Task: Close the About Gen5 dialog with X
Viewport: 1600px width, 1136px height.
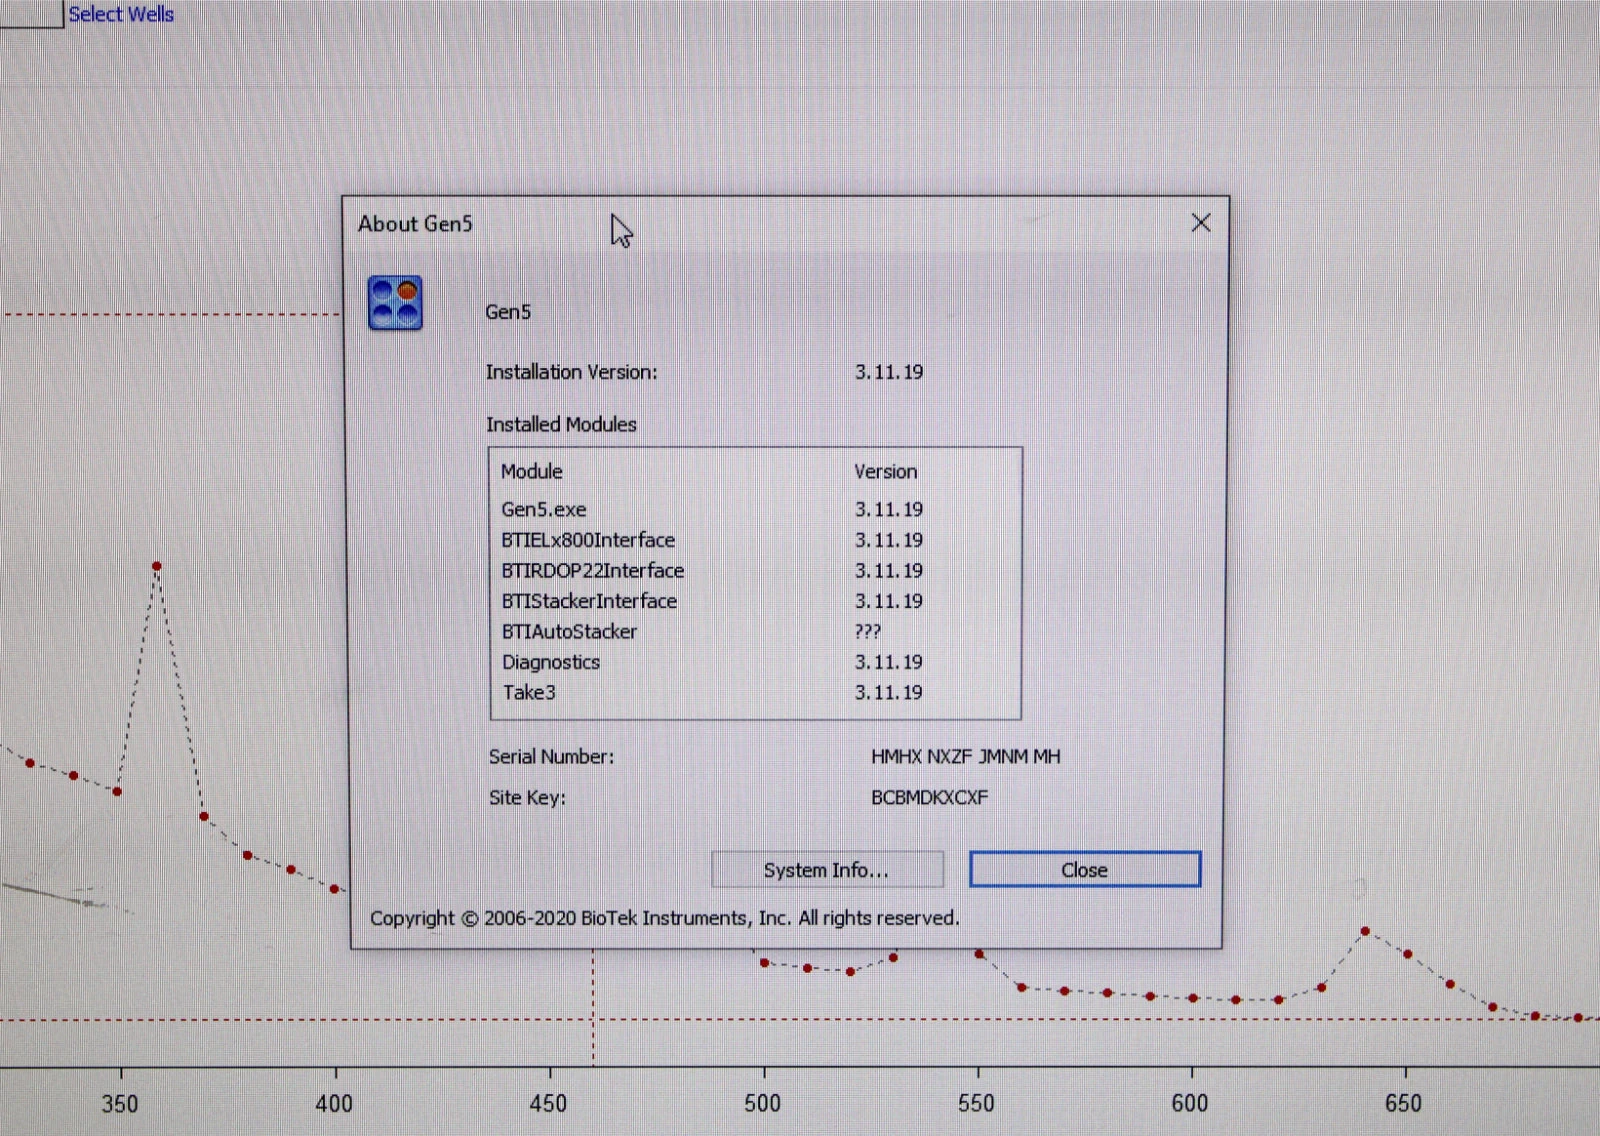Action: point(1201,223)
